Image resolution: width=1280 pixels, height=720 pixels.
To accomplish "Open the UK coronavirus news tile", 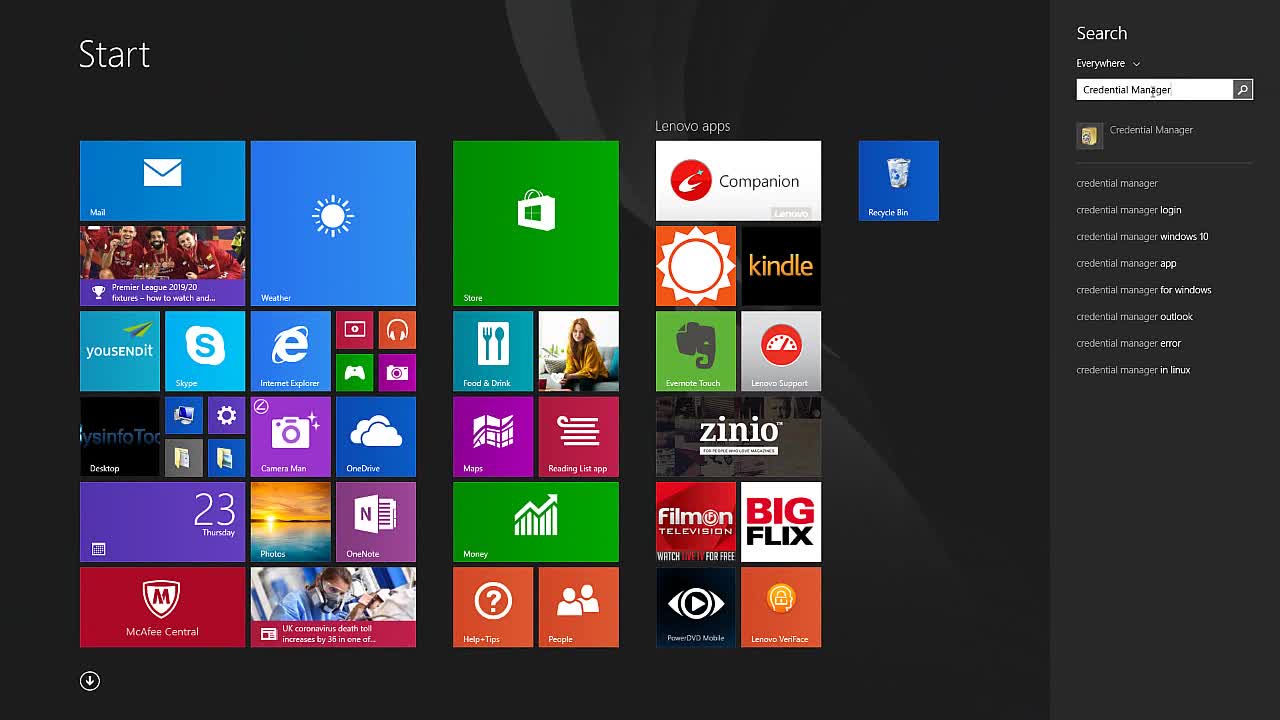I will (333, 607).
